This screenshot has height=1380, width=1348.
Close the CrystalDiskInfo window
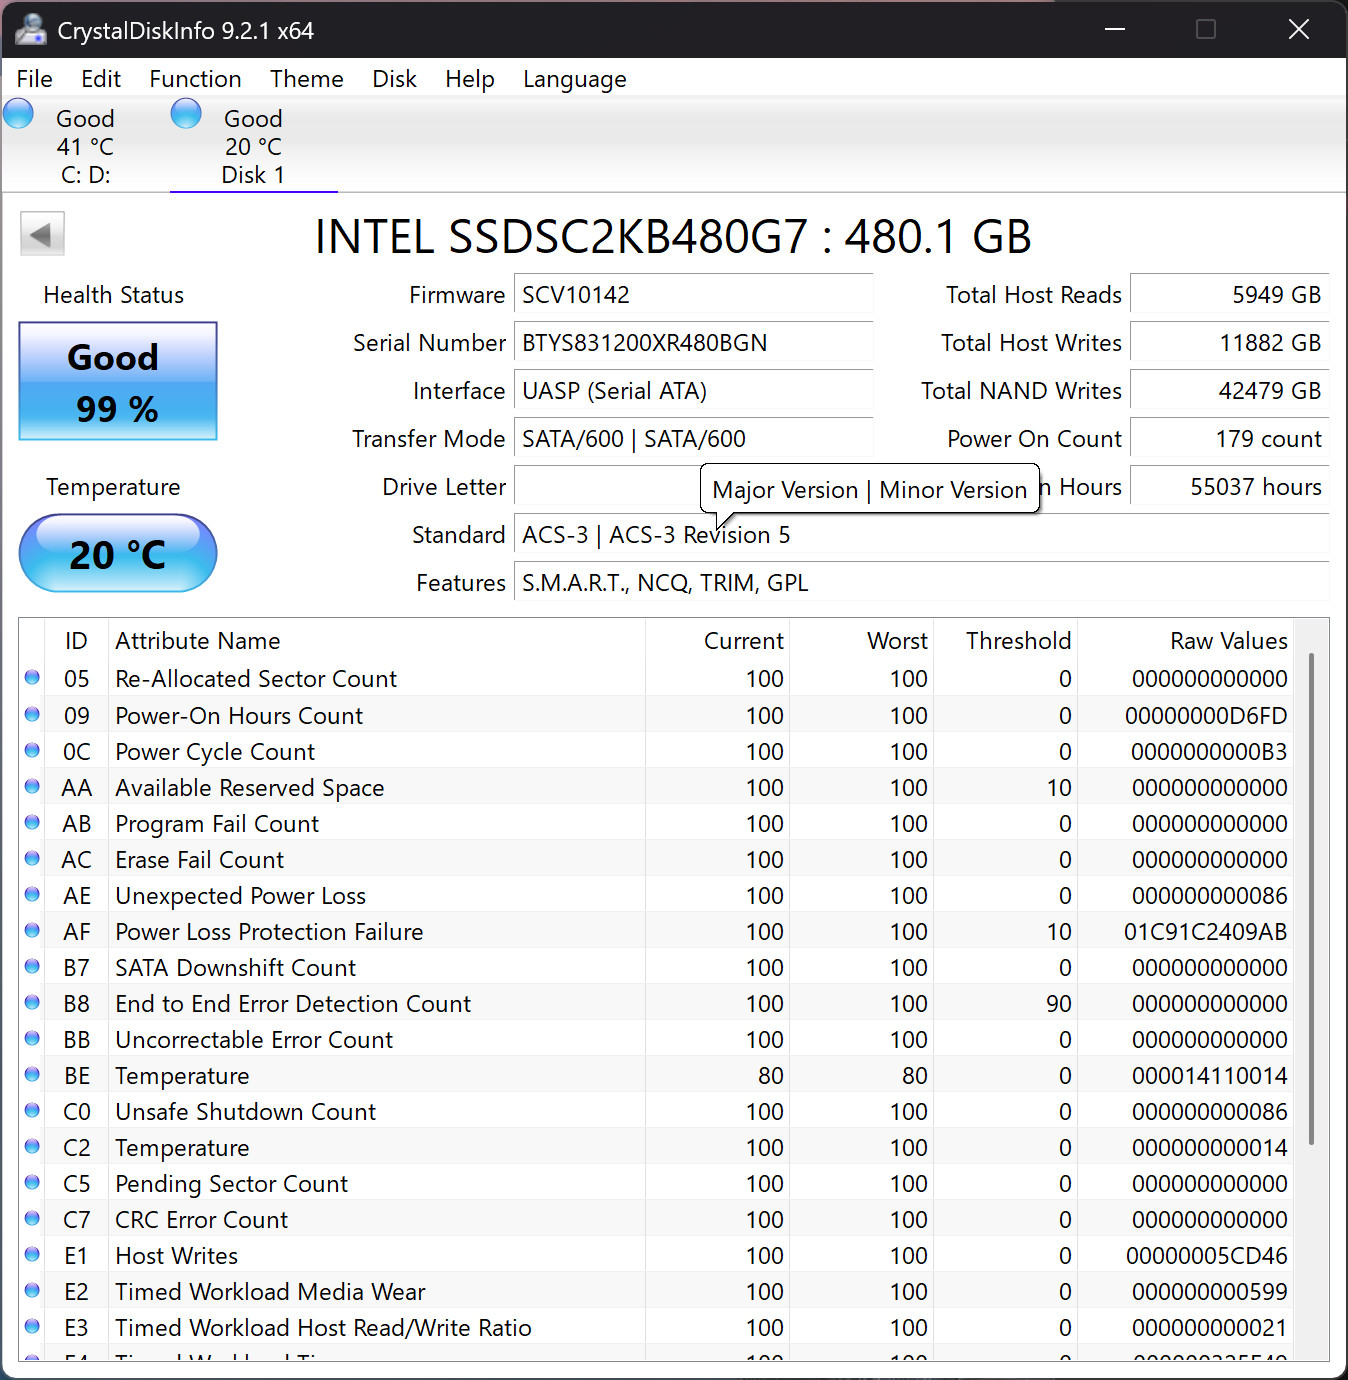1299,29
